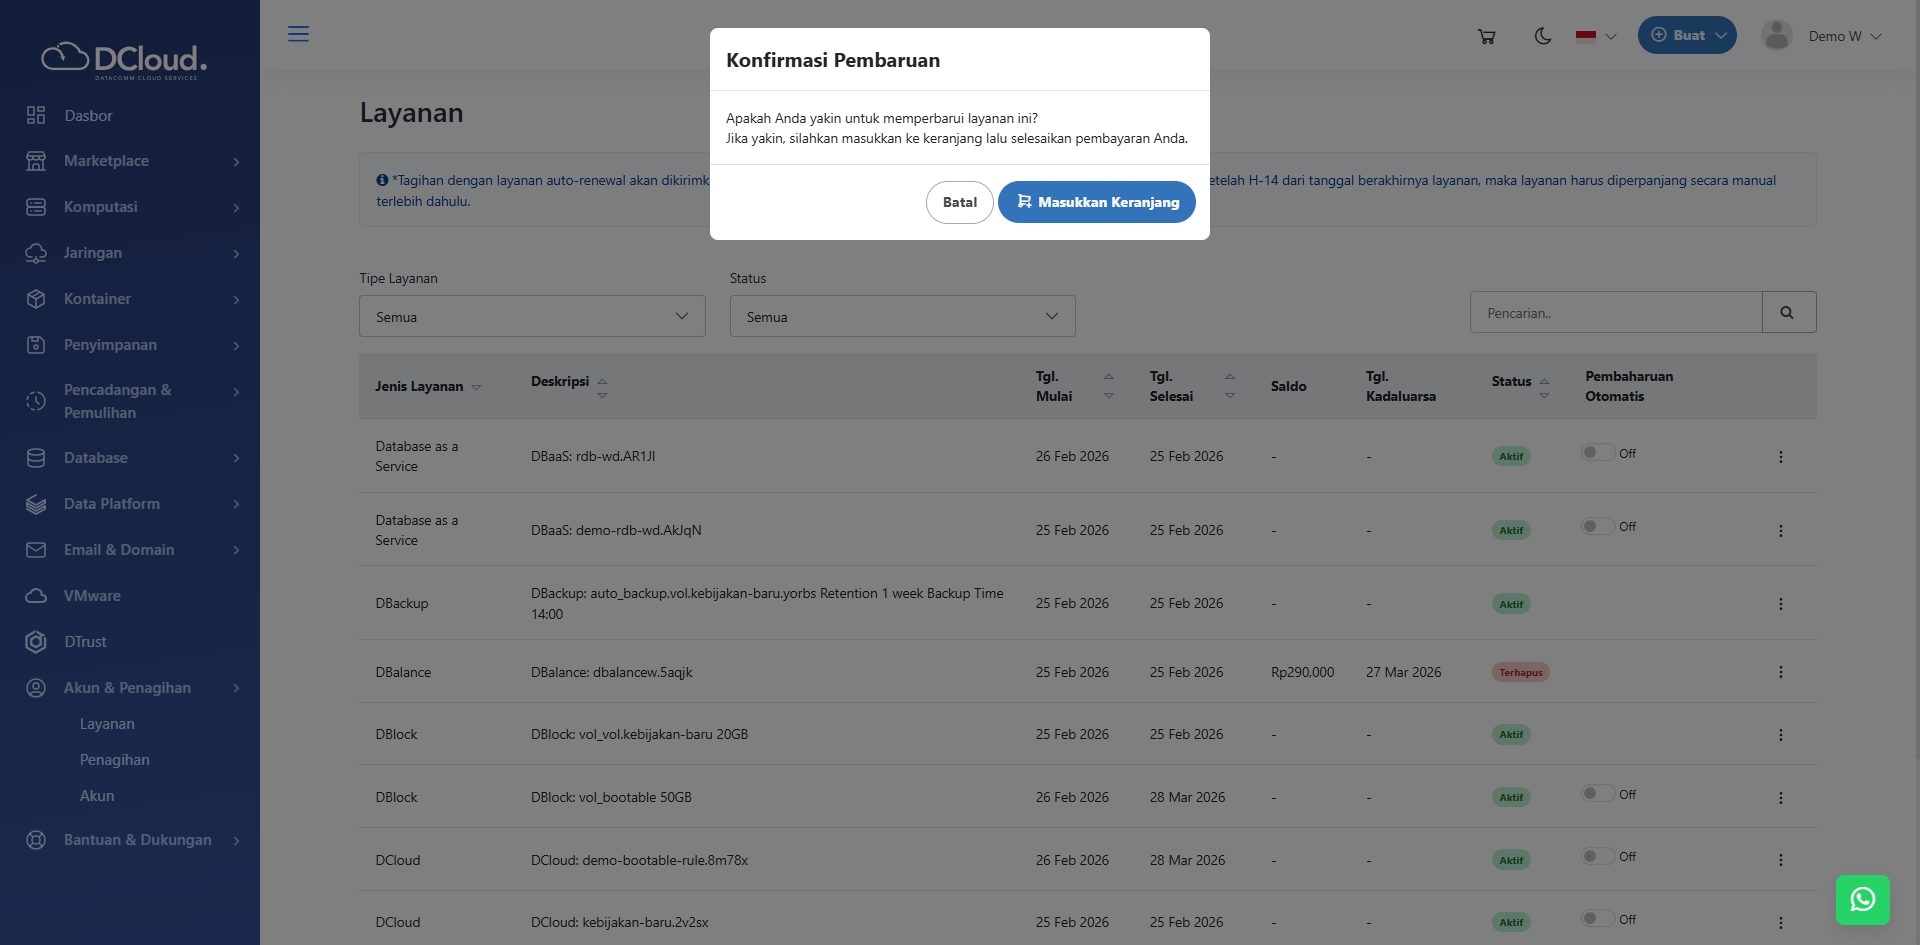The width and height of the screenshot is (1920, 945).
Task: Open the WhatsApp chat button
Action: tap(1862, 900)
